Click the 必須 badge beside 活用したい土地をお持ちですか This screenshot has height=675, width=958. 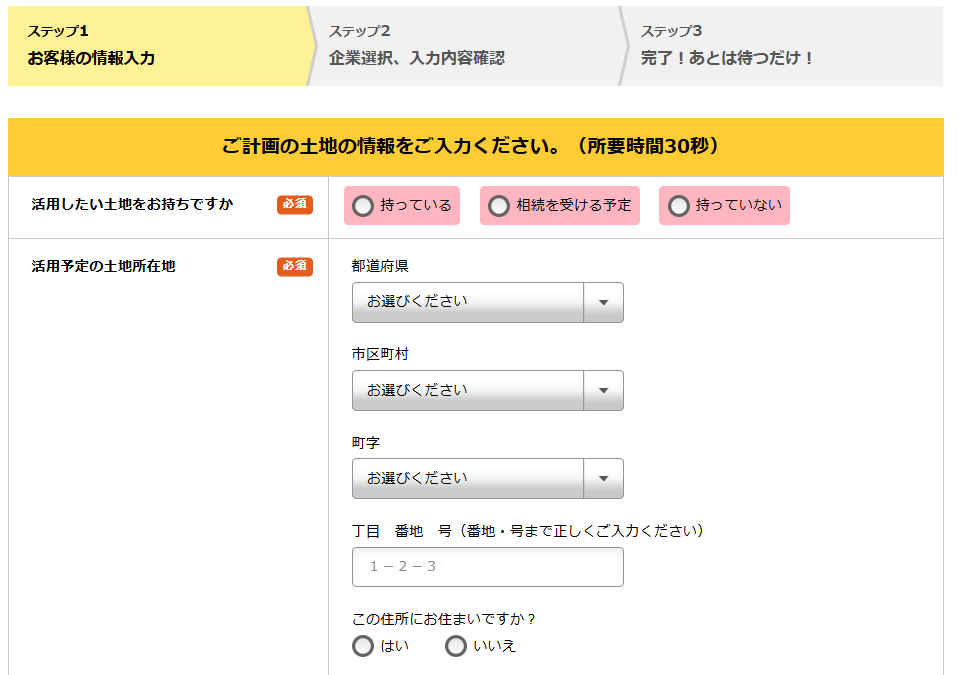click(x=295, y=205)
